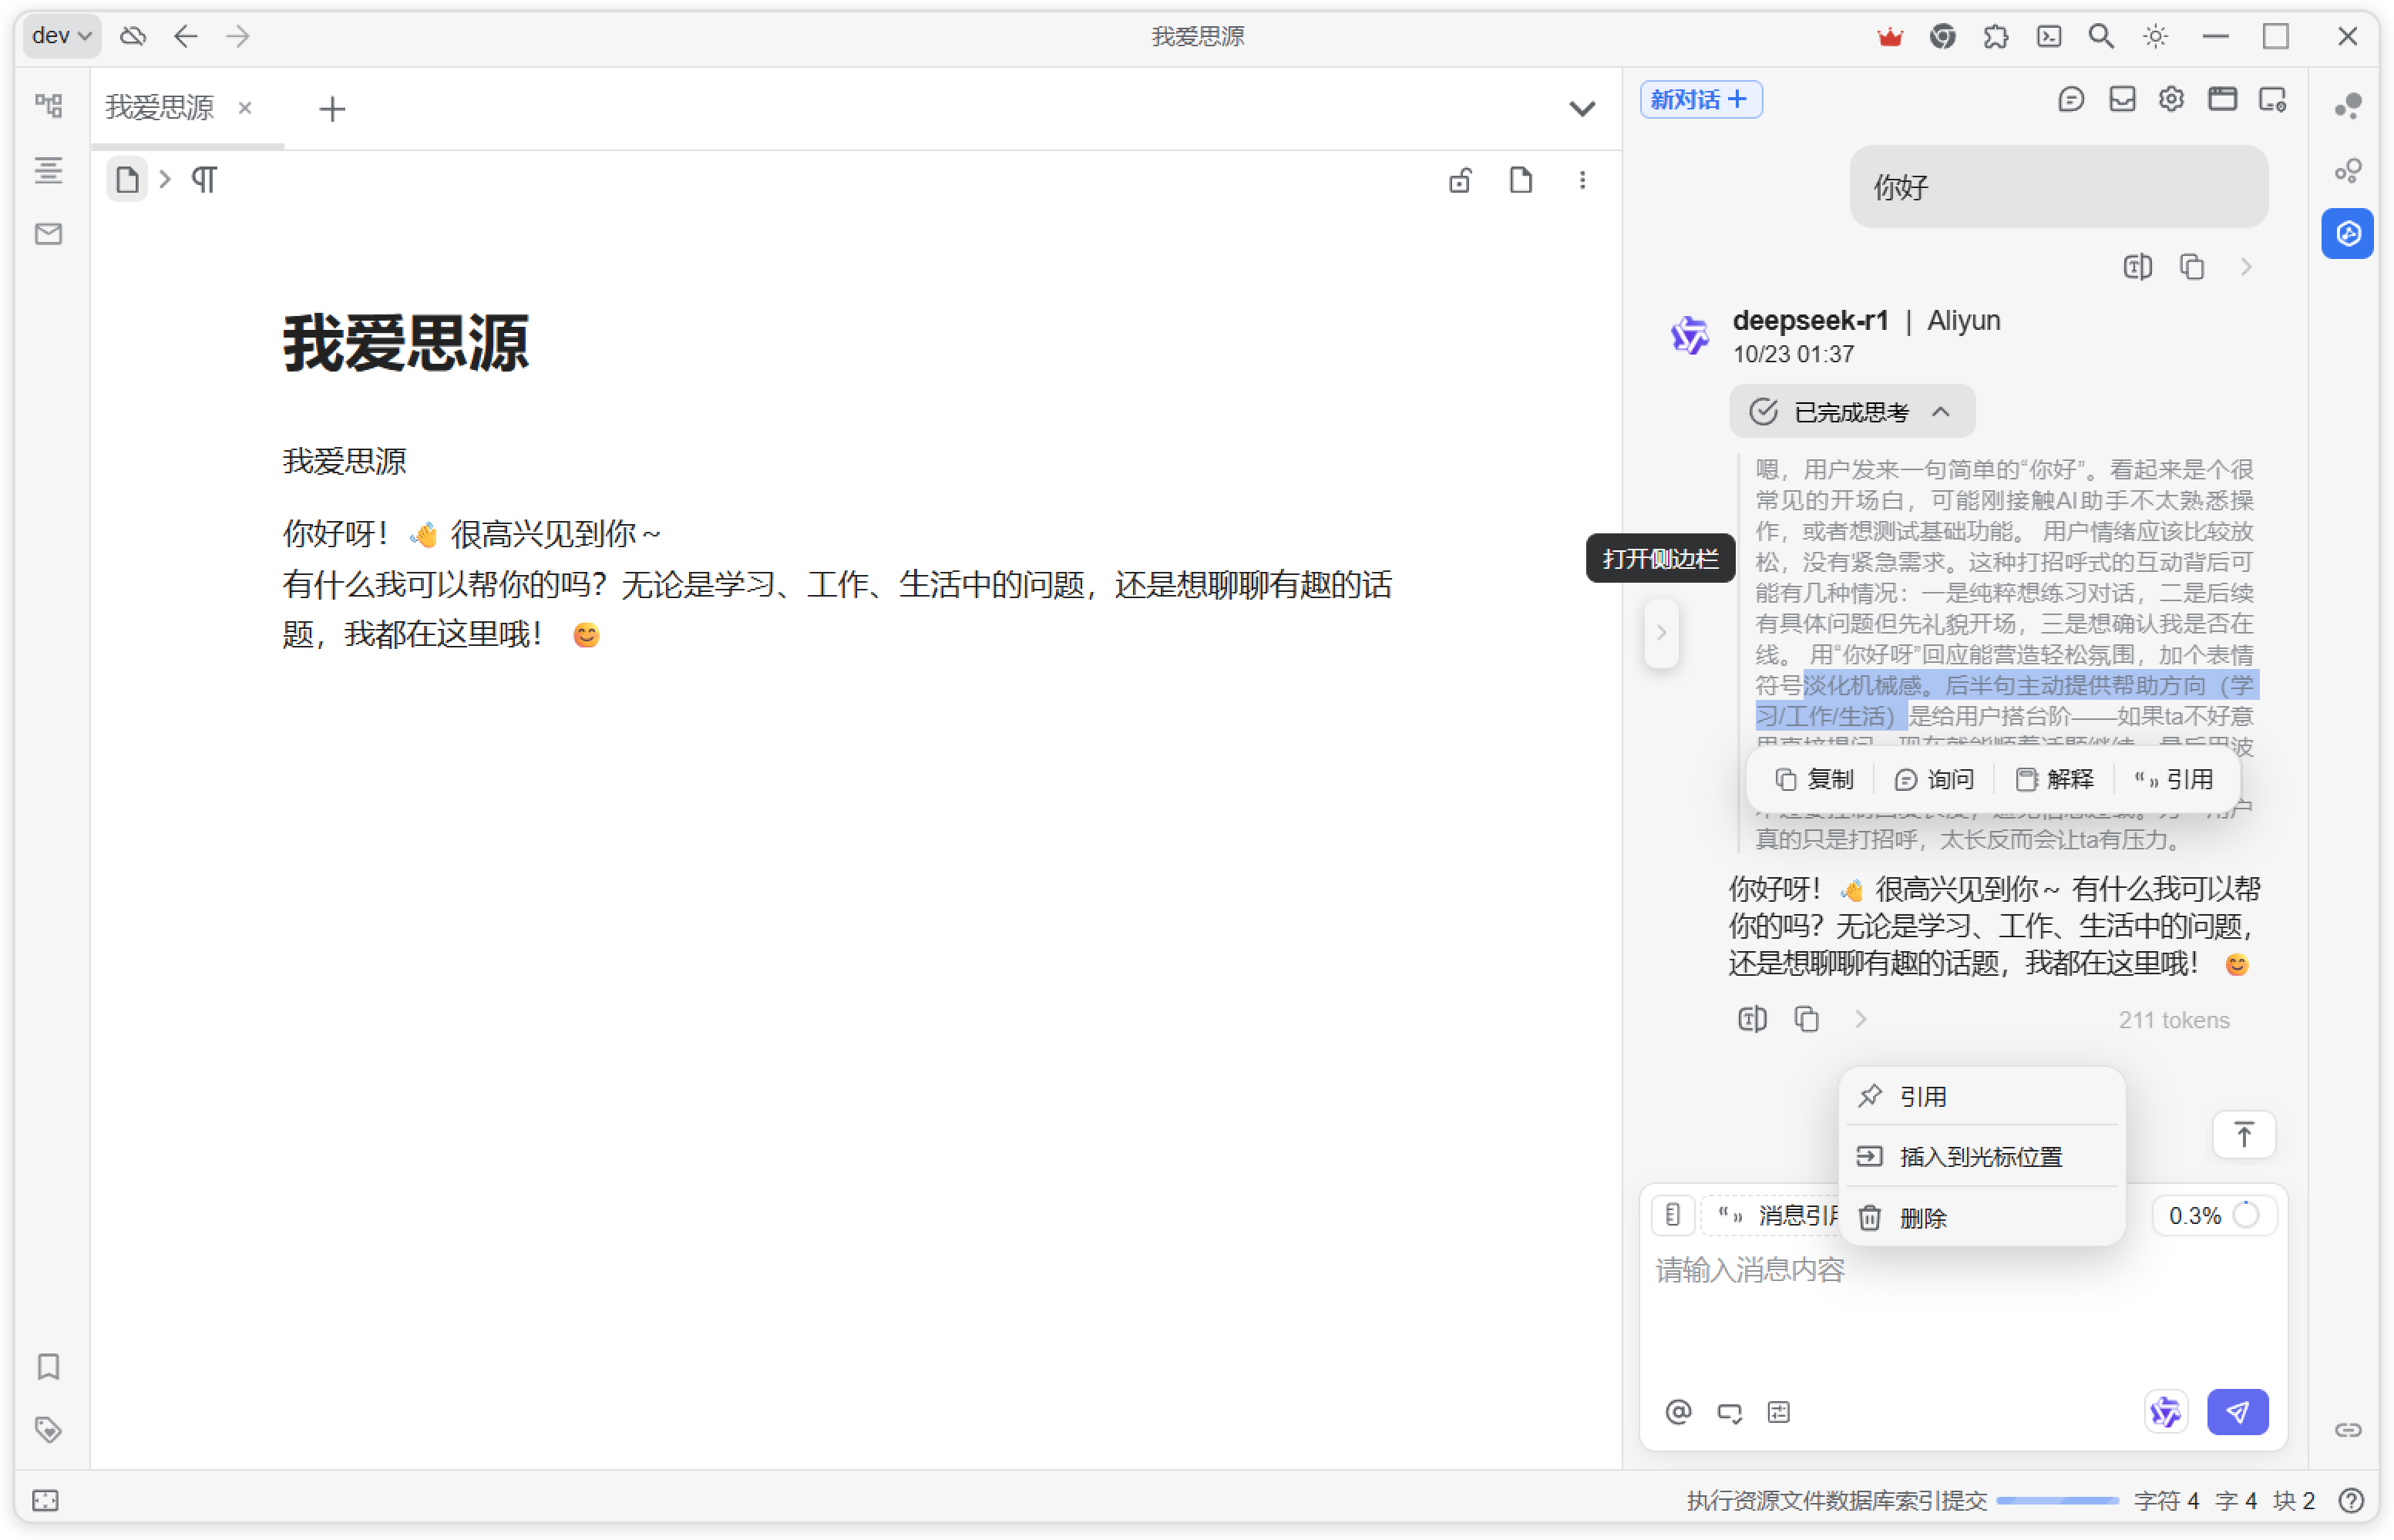Open the tags panel icon

click(x=48, y=1429)
